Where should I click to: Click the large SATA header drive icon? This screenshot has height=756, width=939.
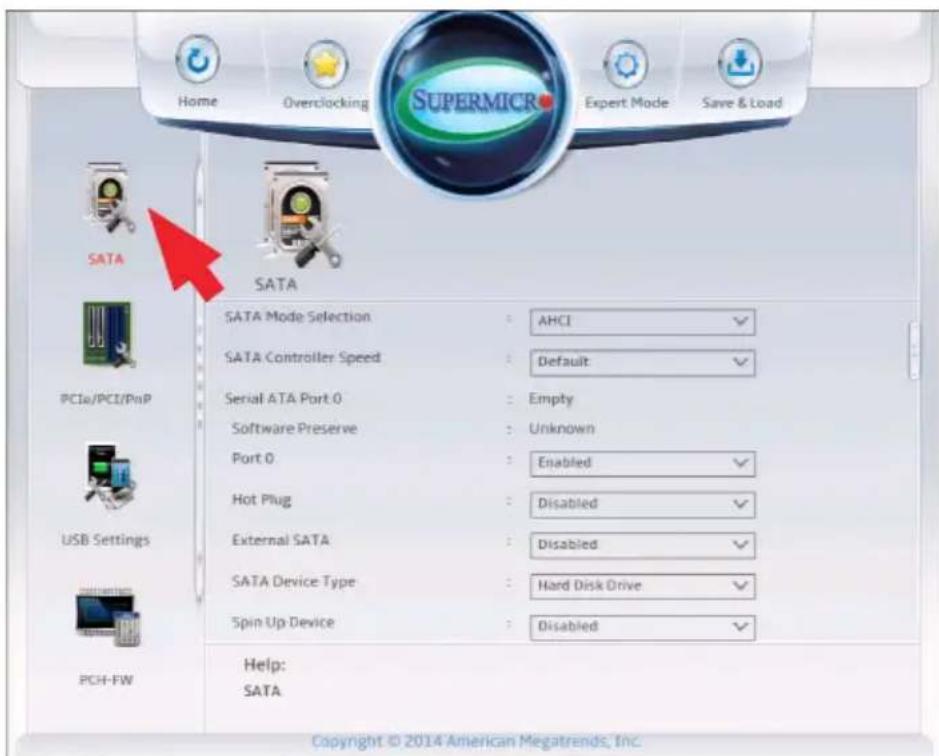point(301,216)
